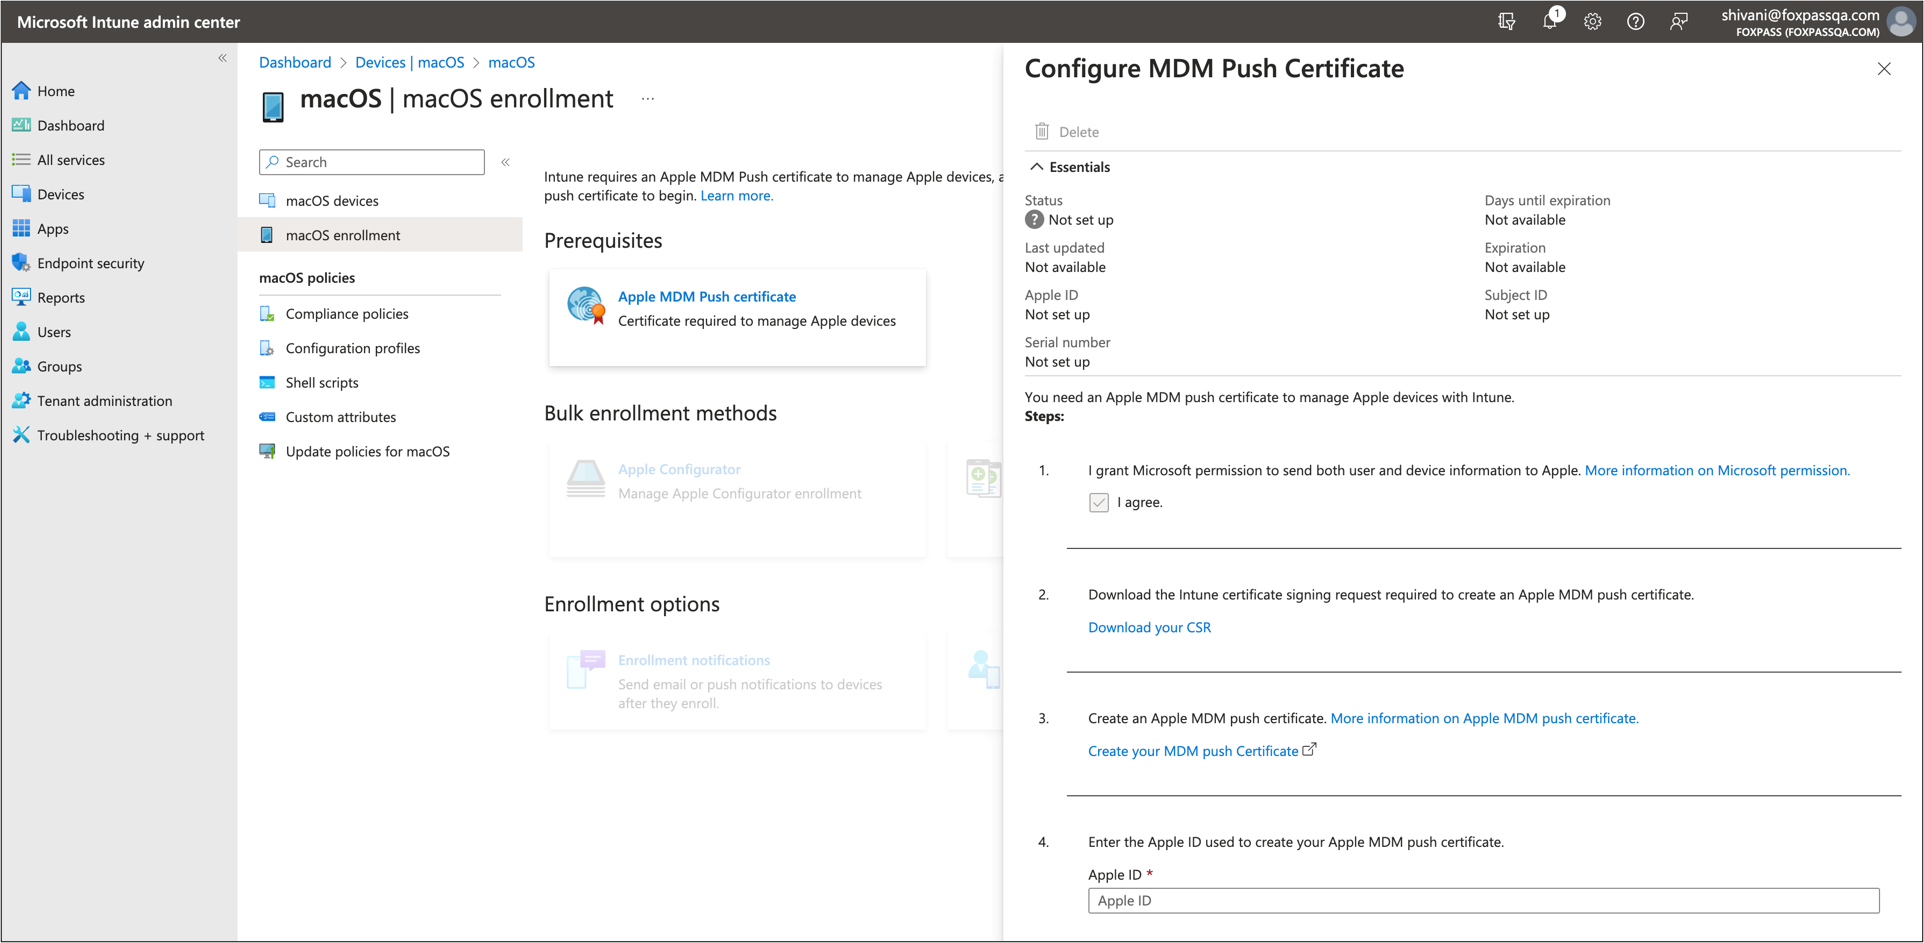Click the Apple MDM Push certificate globe icon

pyautogui.click(x=586, y=305)
